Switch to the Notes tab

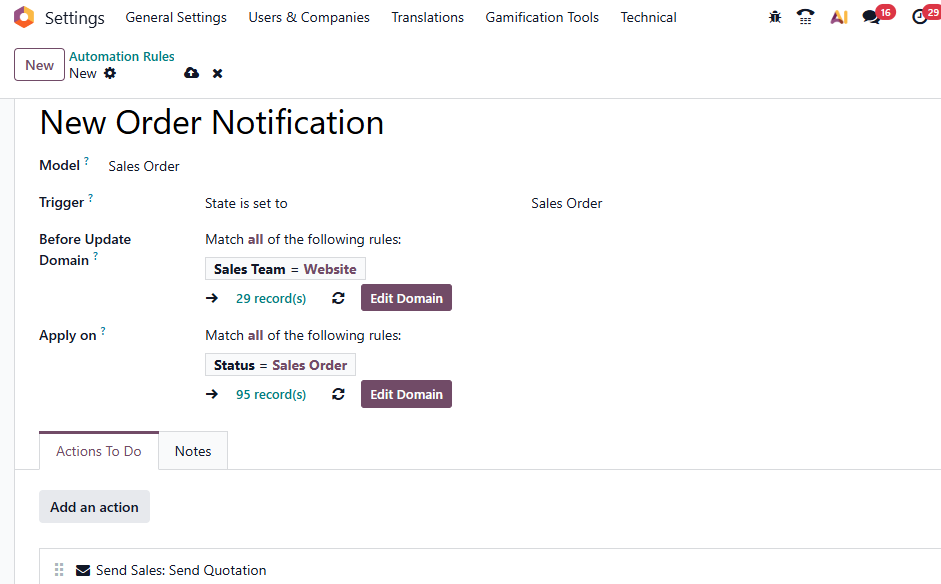click(x=193, y=451)
